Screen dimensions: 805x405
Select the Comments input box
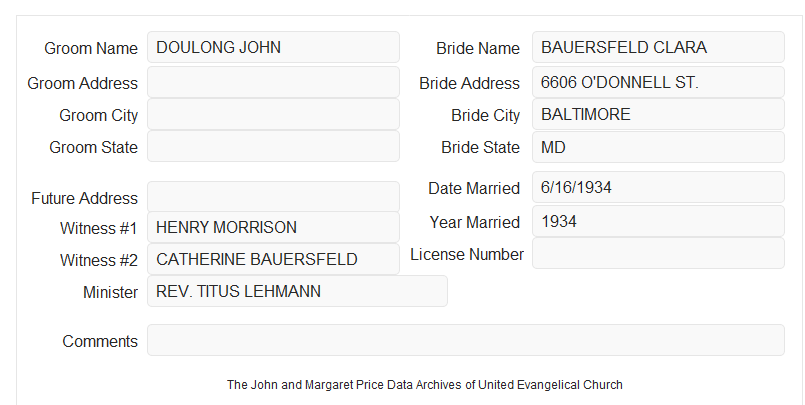pos(466,340)
